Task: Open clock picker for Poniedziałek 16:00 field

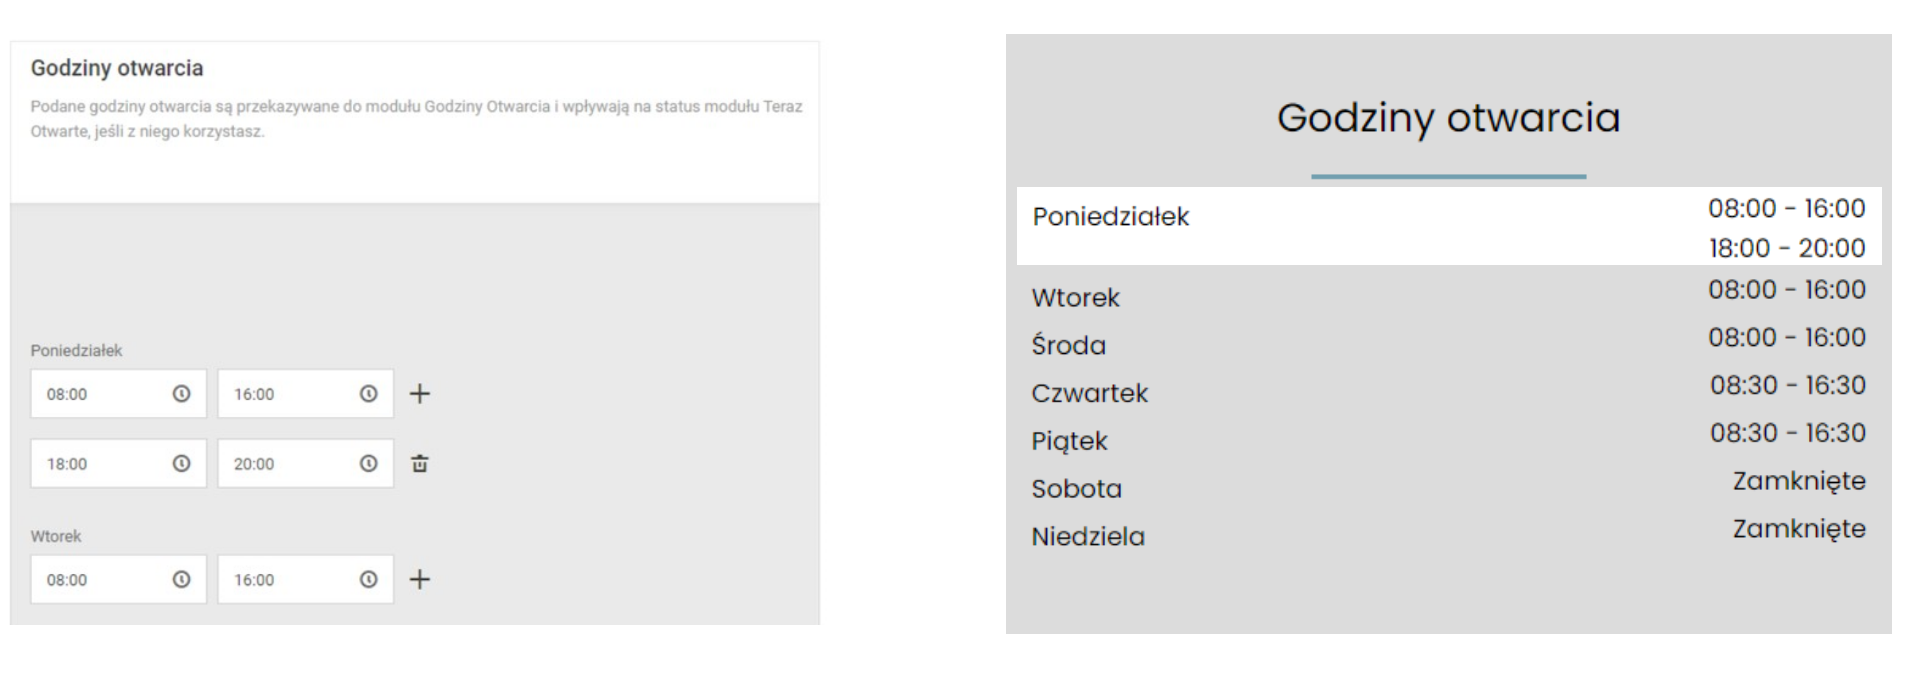Action: click(369, 394)
